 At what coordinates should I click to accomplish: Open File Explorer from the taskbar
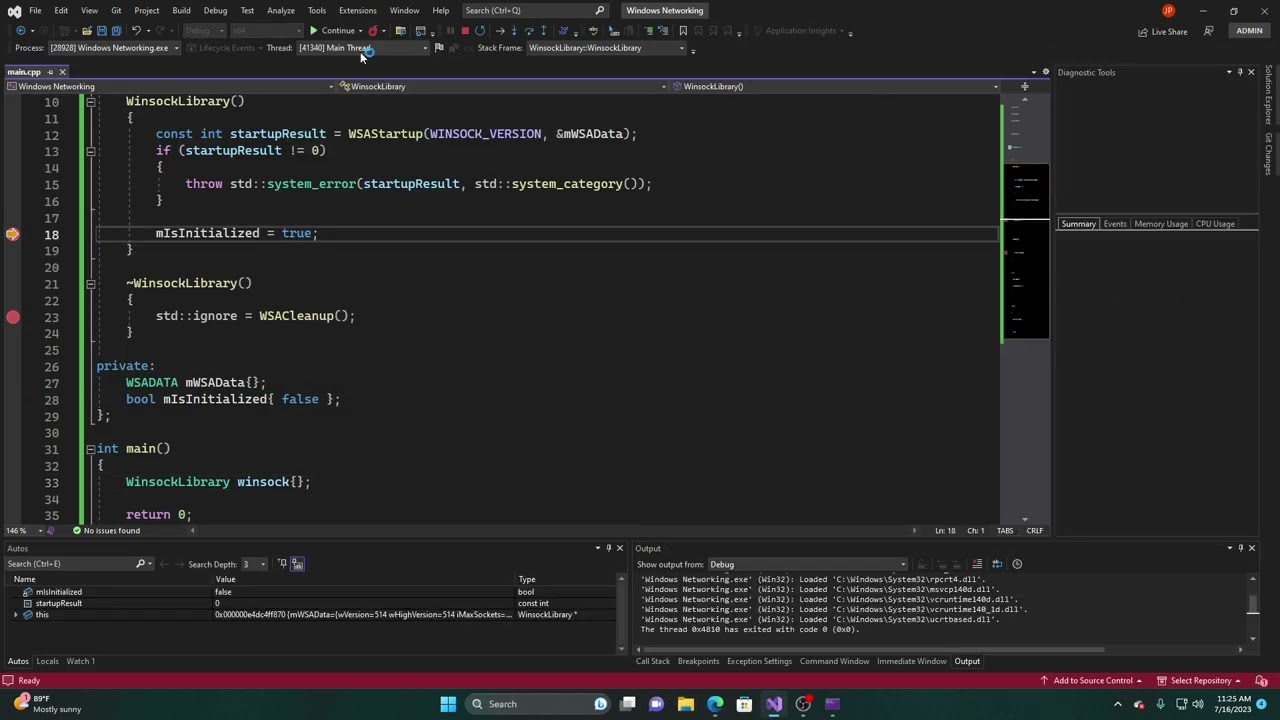[x=686, y=704]
